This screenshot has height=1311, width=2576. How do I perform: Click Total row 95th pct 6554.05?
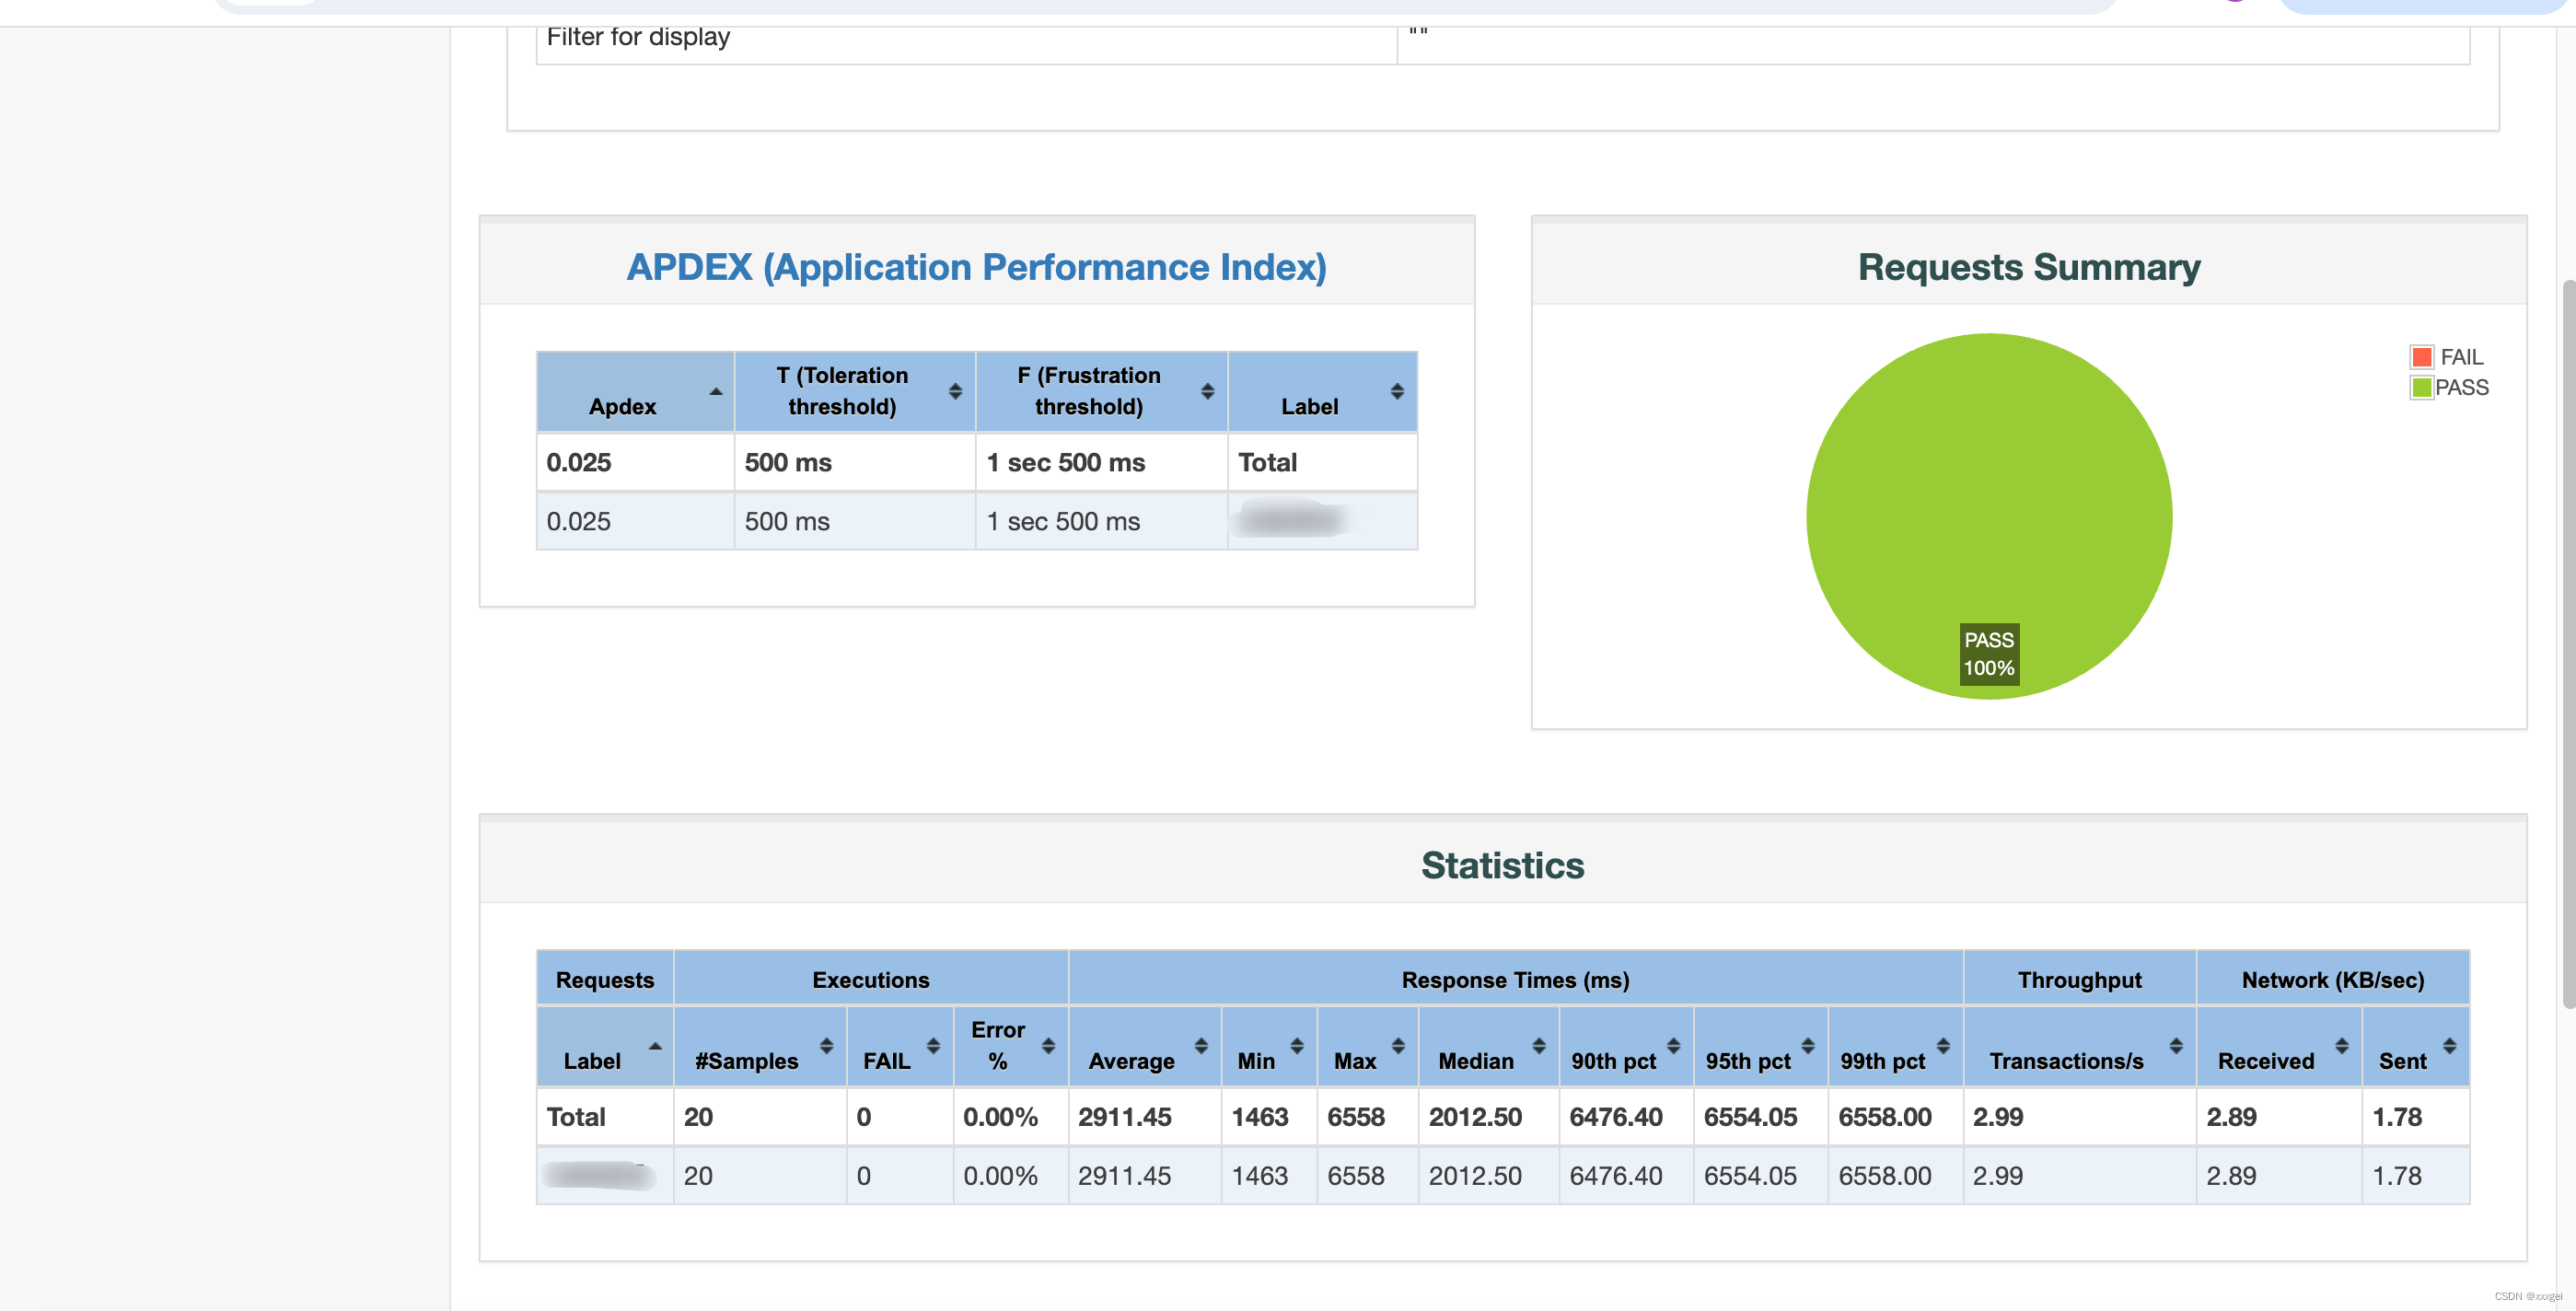coord(1751,1116)
